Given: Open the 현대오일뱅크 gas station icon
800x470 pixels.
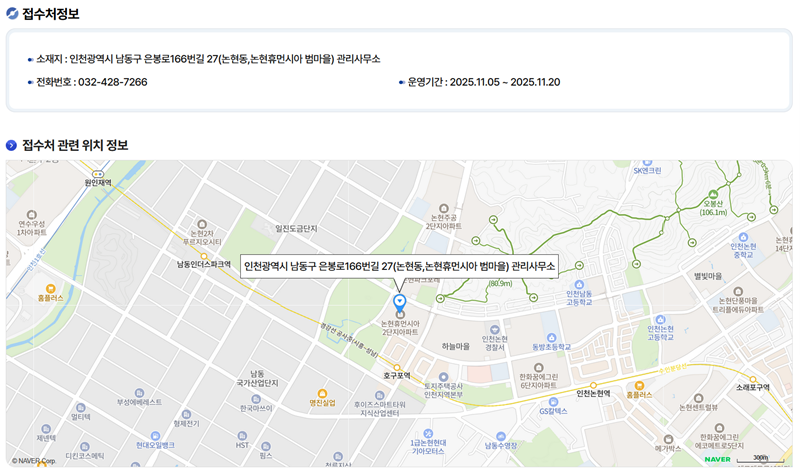Looking at the screenshot, I should pos(155,436).
